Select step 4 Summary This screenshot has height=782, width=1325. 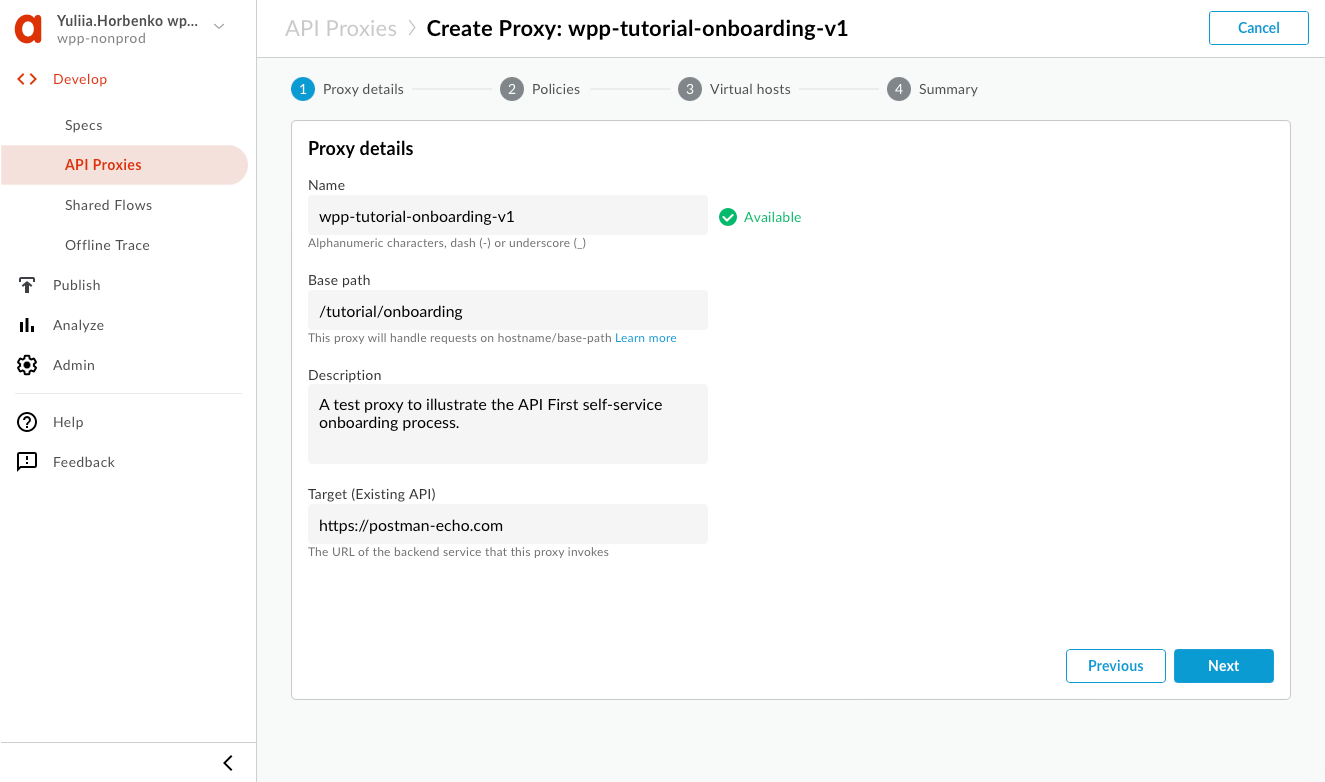(933, 89)
